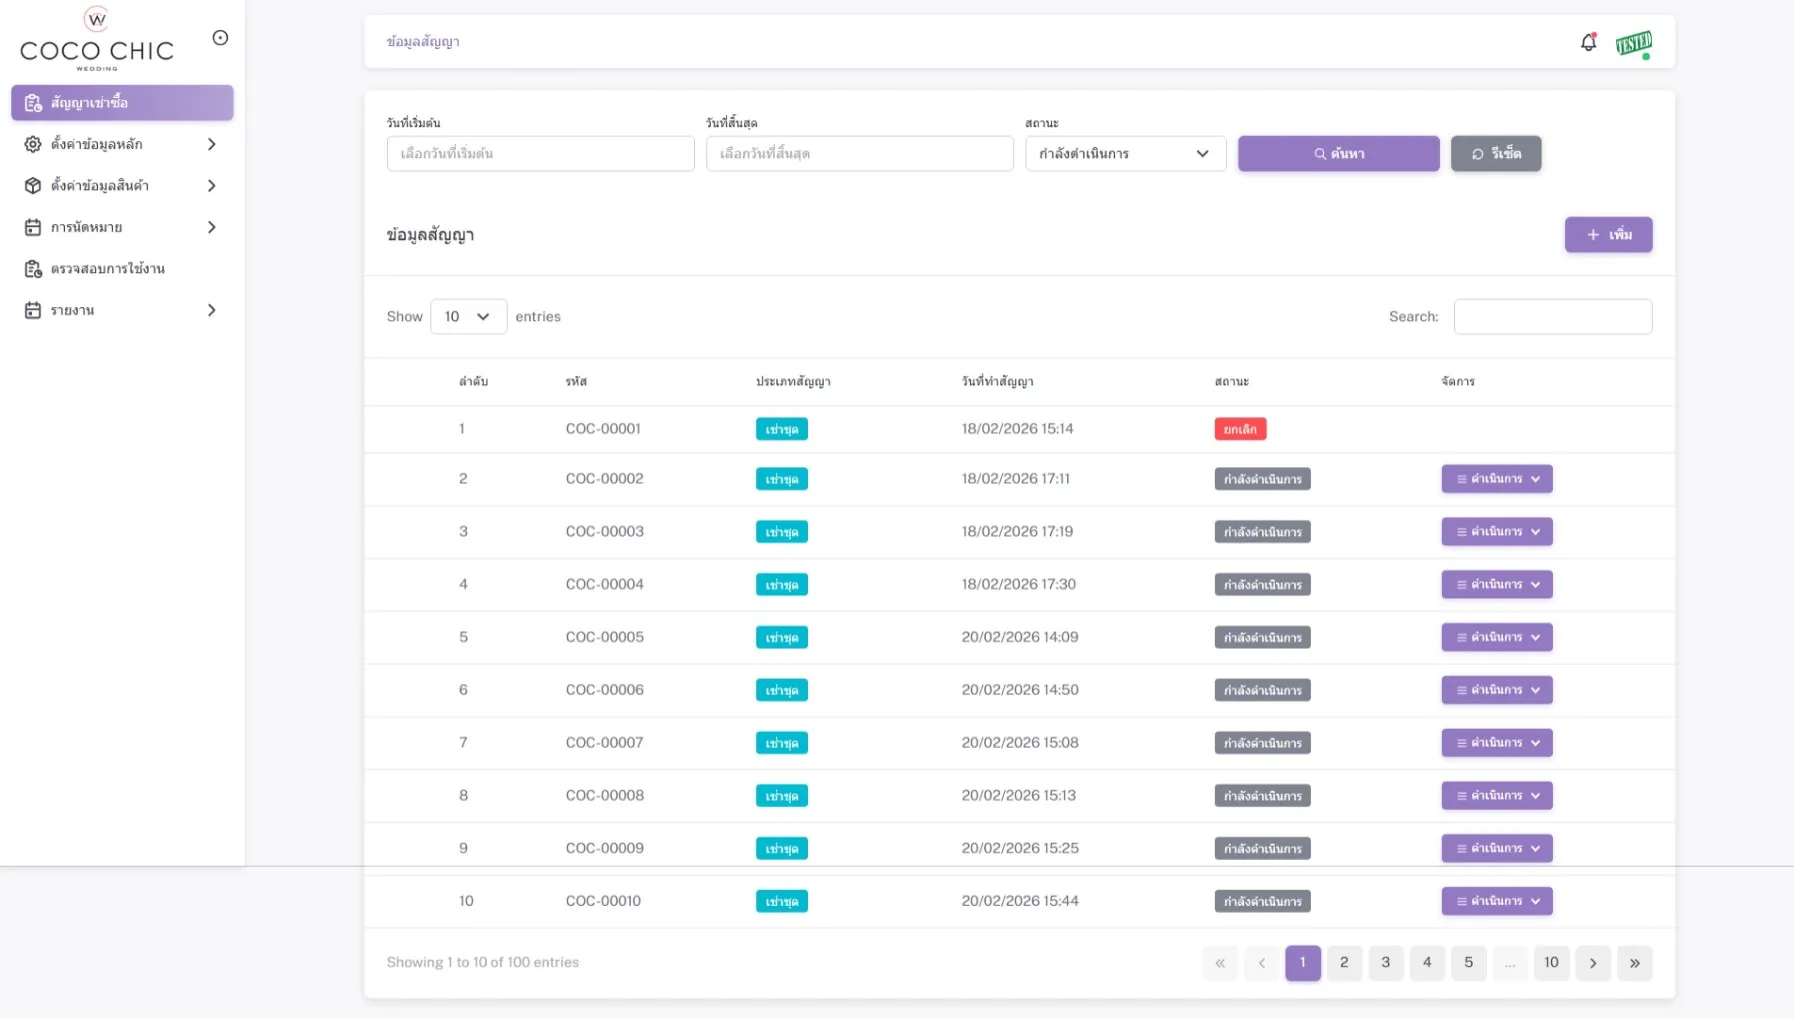Image resolution: width=1794 pixels, height=1019 pixels.
Task: Open the สถานะ status dropdown
Action: pos(1125,154)
